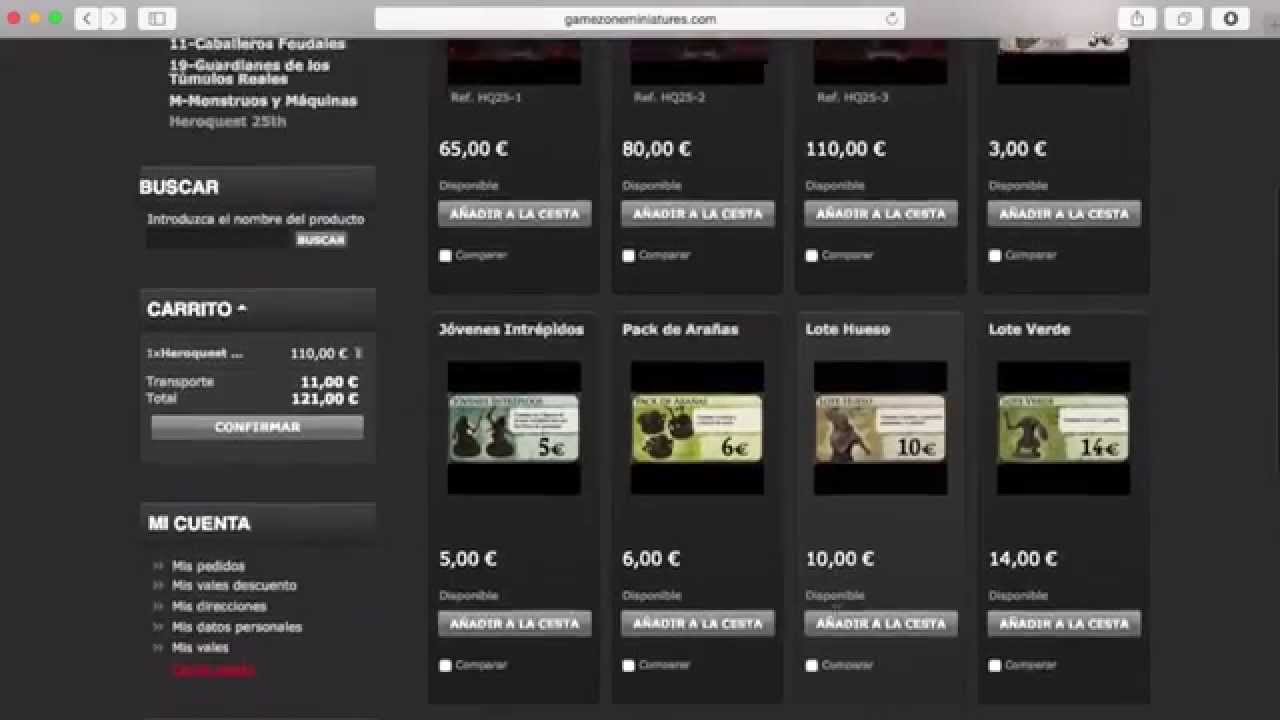Add Jóvenes Intrépidos to the basket
The width and height of the screenshot is (1280, 720).
click(514, 623)
